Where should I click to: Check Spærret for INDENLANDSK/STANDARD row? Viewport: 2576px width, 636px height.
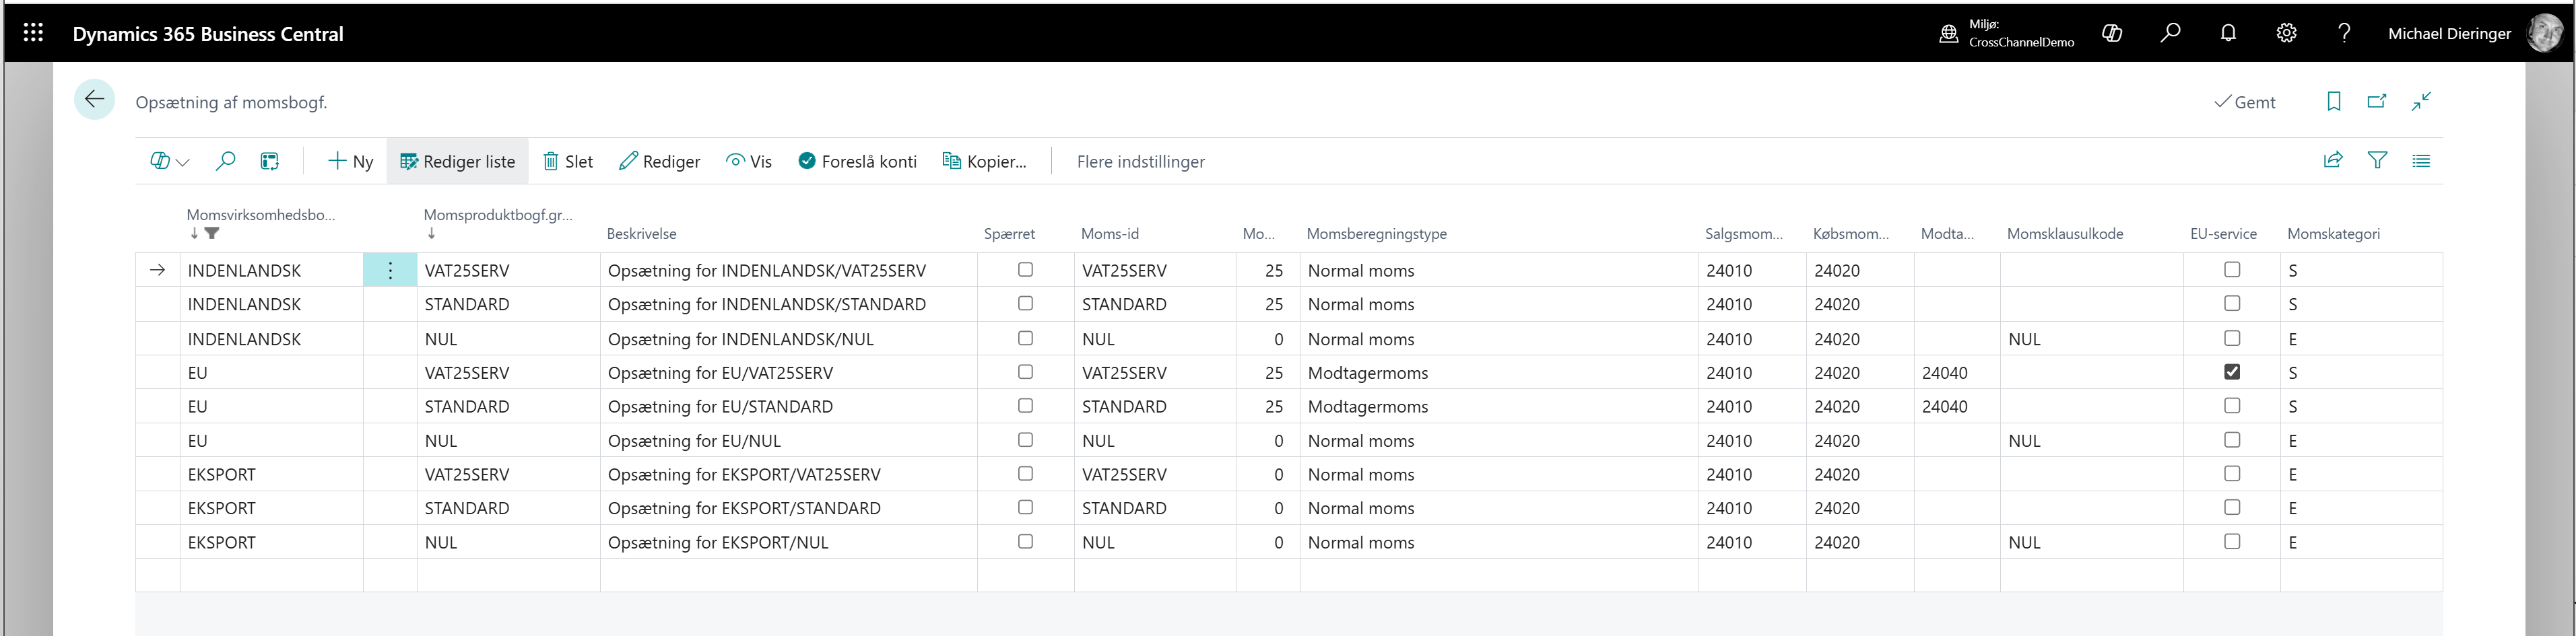point(1025,303)
